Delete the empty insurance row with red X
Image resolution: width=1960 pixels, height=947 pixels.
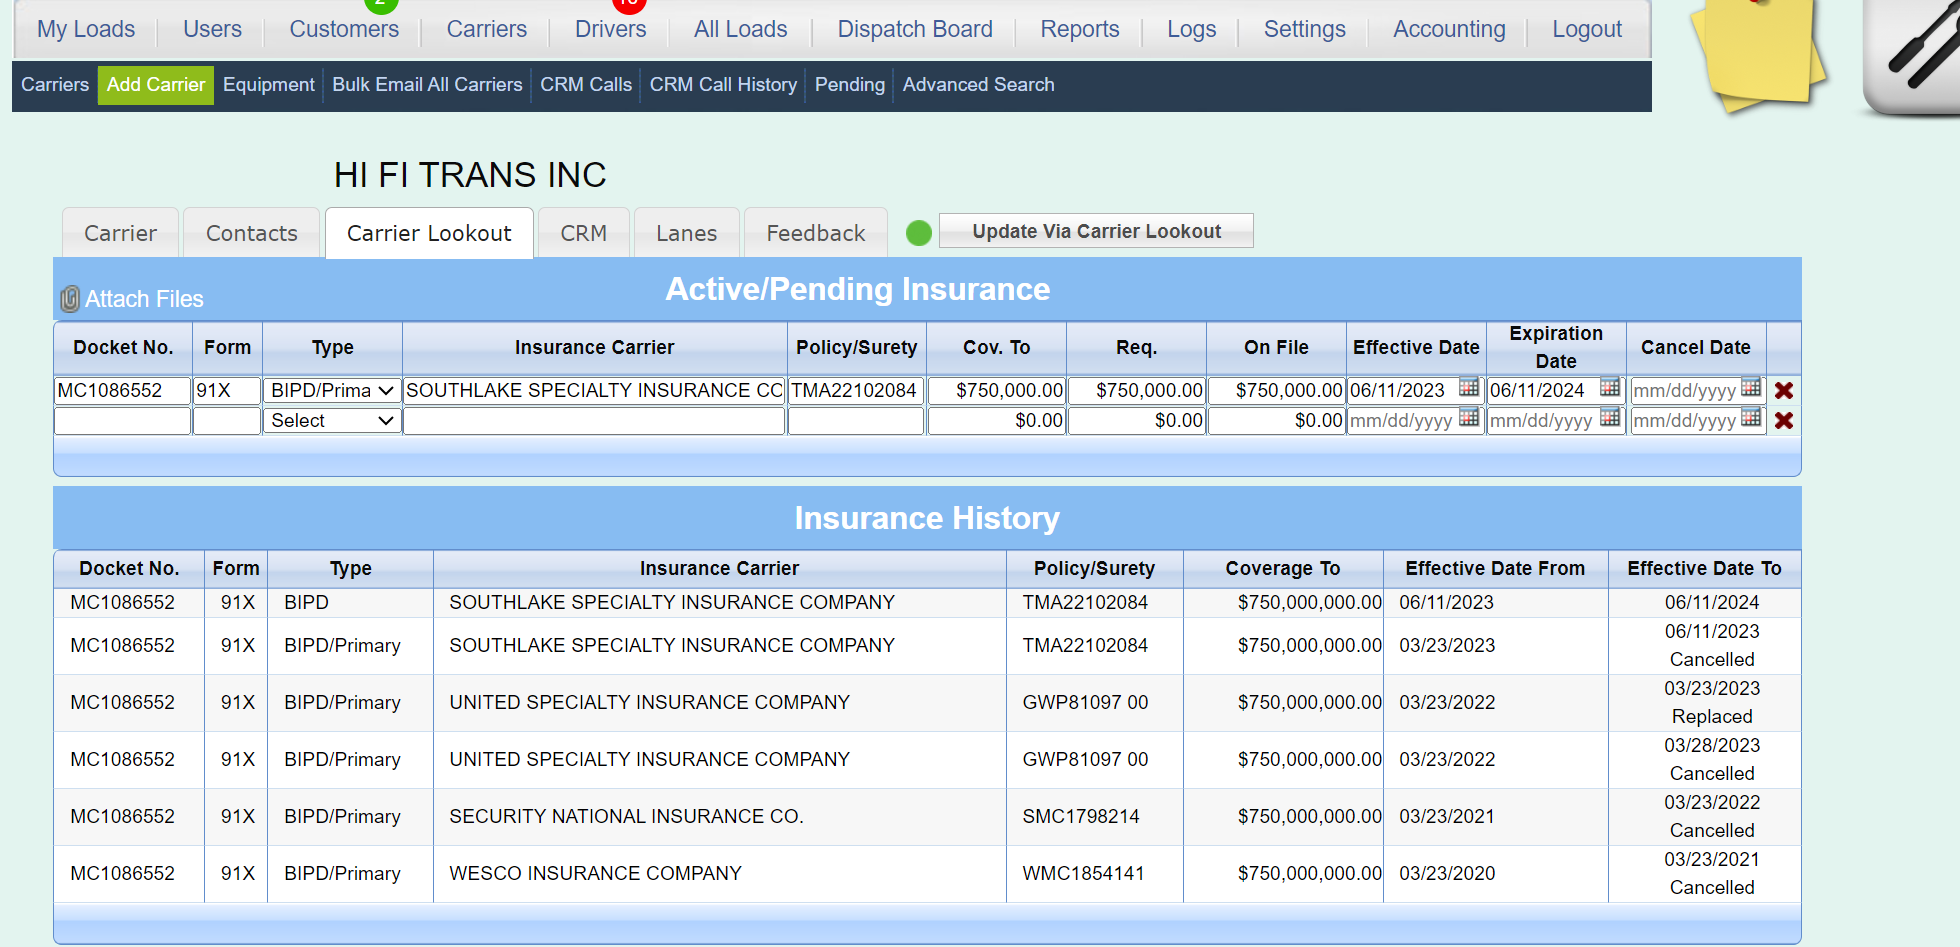1783,420
